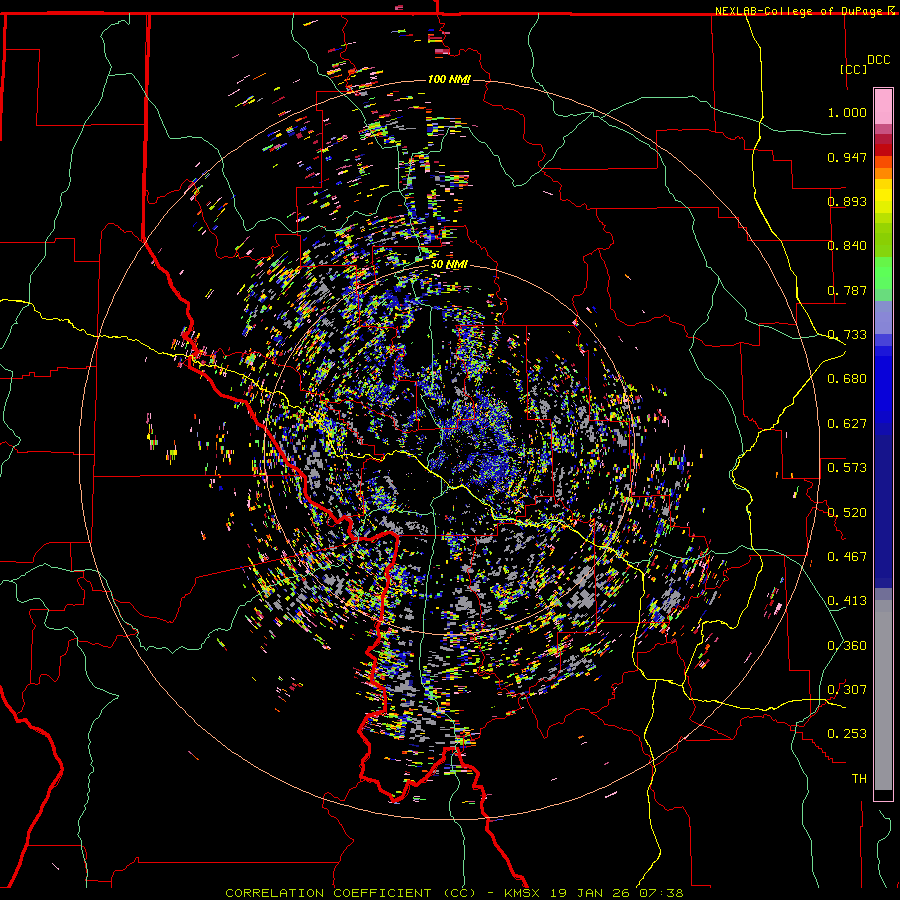Click the 1.000 color scale value
The image size is (900, 900).
click(x=847, y=112)
